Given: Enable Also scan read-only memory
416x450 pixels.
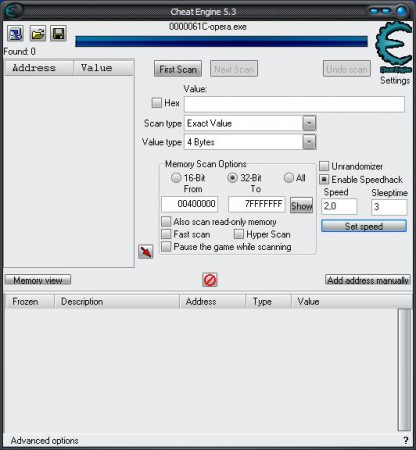Looking at the screenshot, I should [x=166, y=222].
